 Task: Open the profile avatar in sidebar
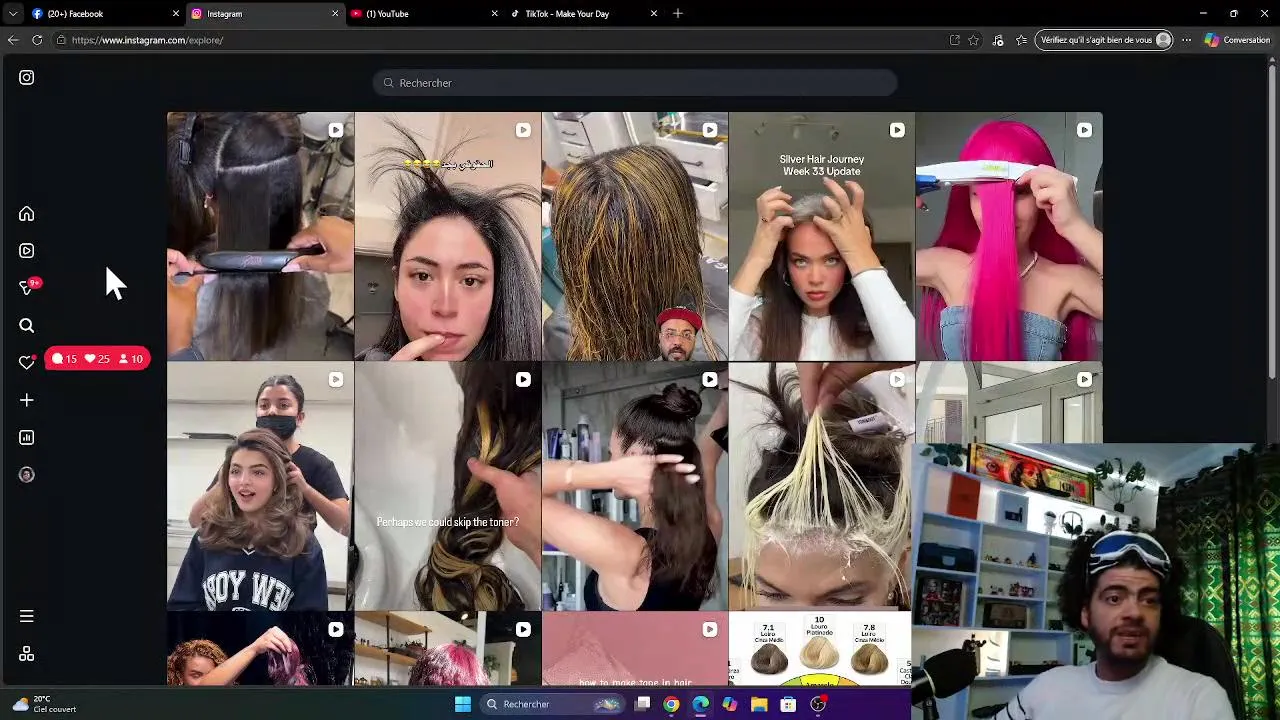27,475
